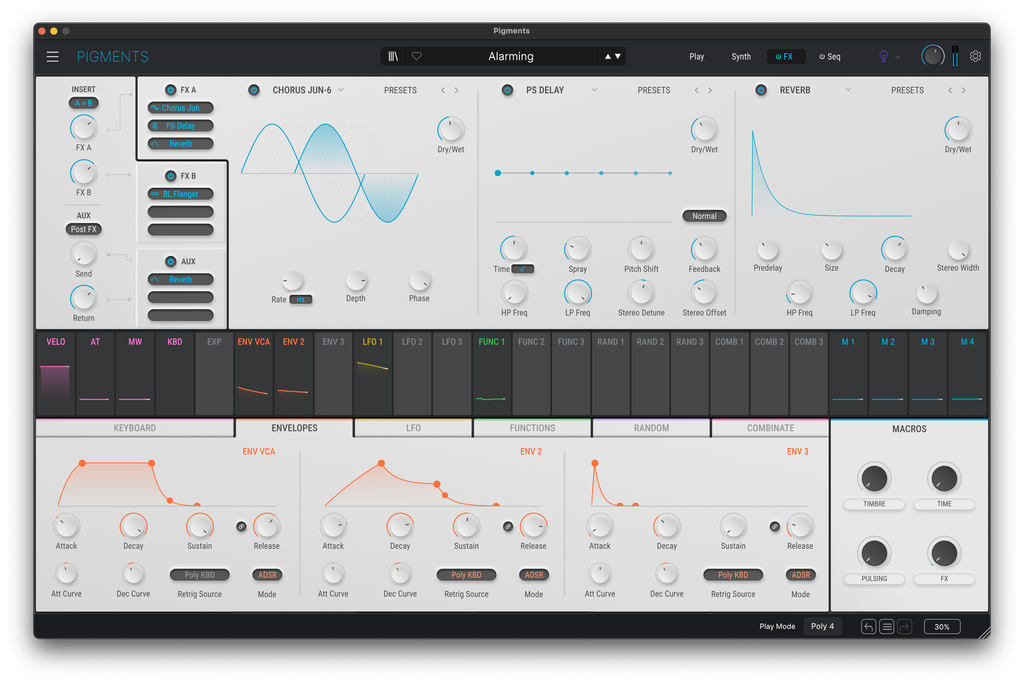Screen dimensions: 1024x683
Task: Open the preset library browser icon
Action: pos(393,56)
